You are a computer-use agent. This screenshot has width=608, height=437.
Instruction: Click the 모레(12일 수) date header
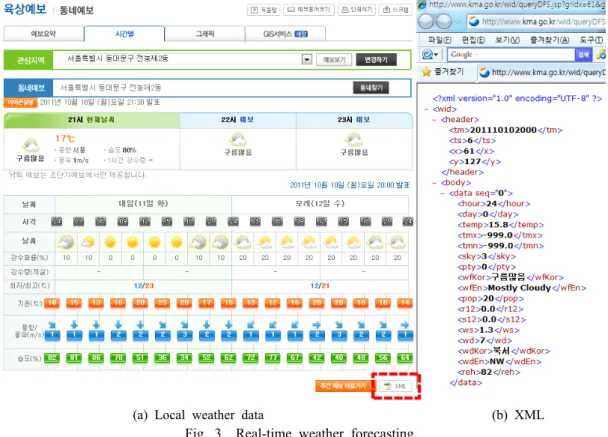click(x=320, y=204)
